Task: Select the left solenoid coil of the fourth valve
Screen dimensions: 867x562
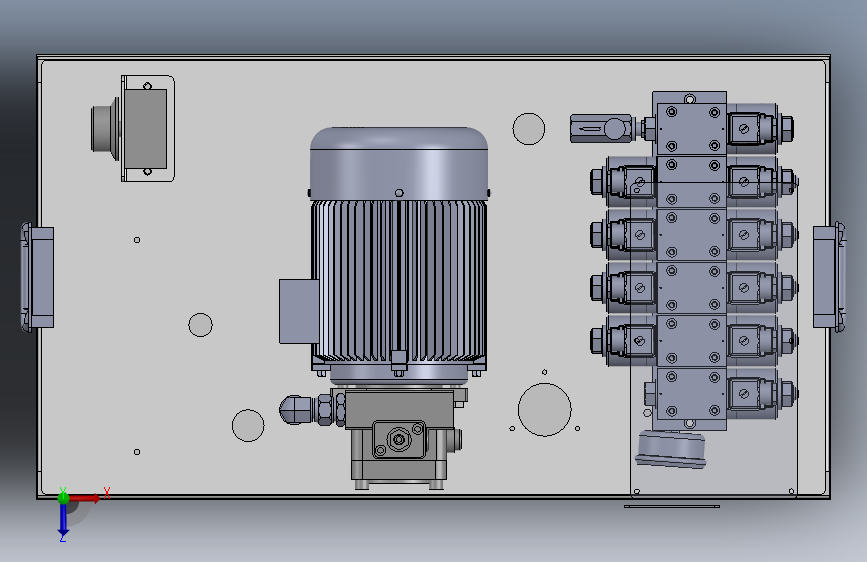Action: [631, 288]
